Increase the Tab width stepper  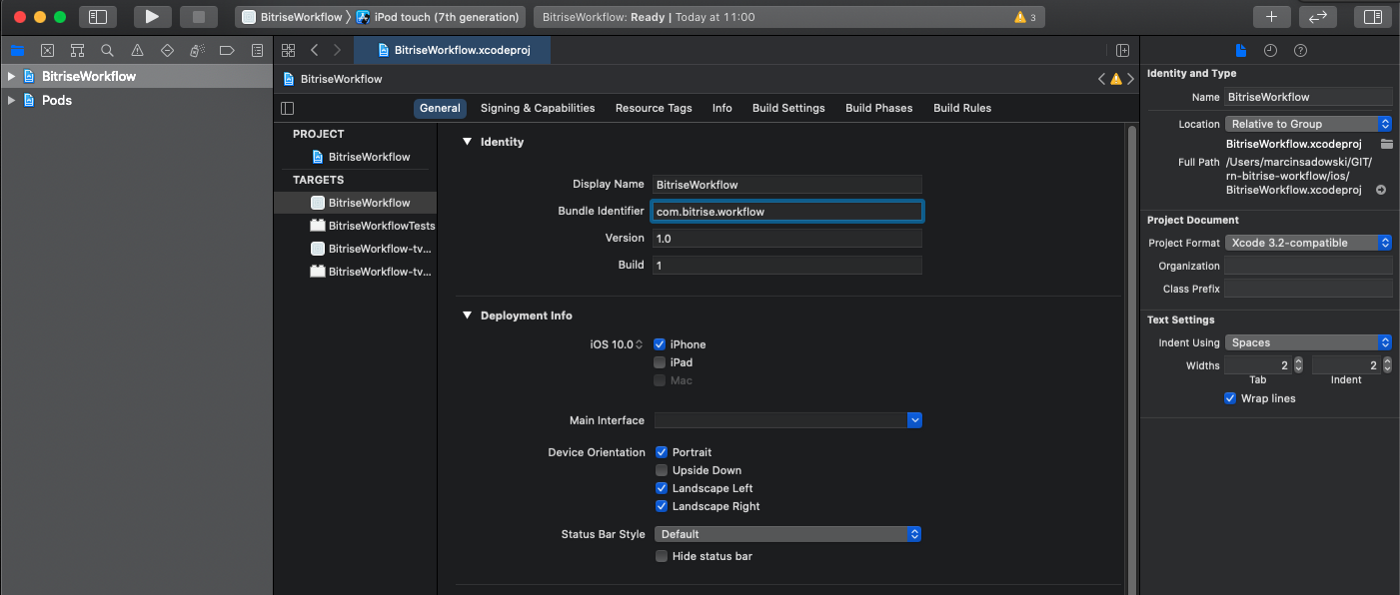pyautogui.click(x=1298, y=362)
